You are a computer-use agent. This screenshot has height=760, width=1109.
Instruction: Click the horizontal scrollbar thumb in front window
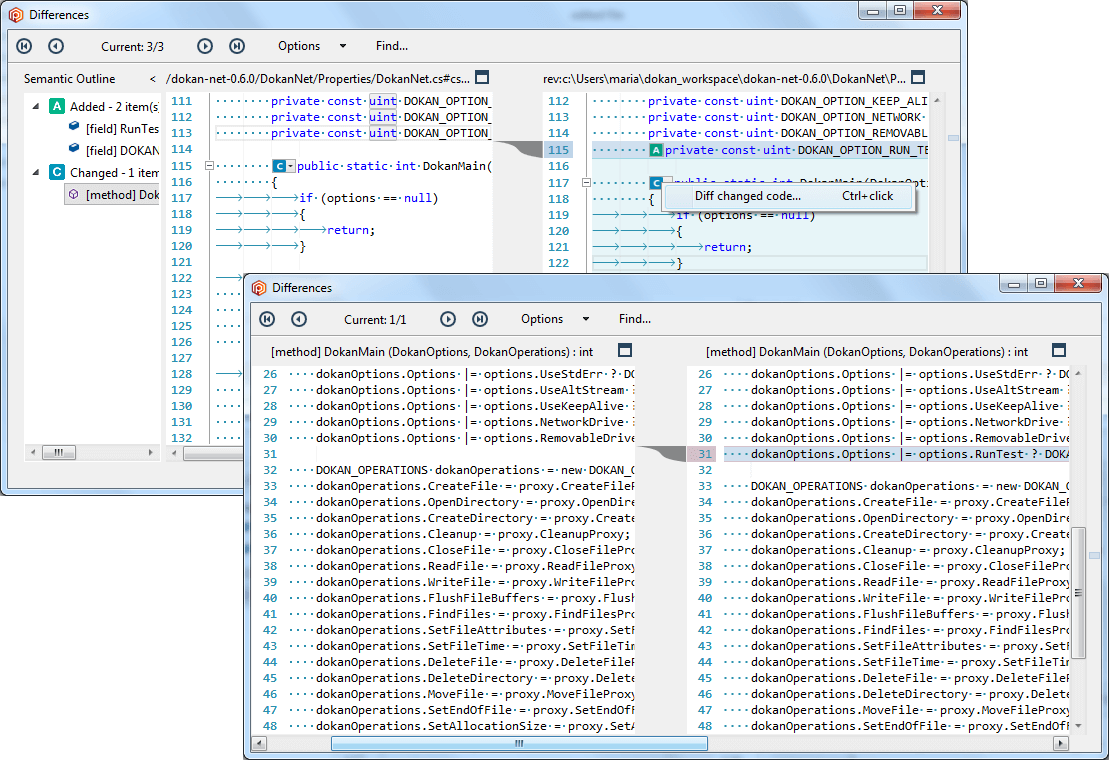519,744
